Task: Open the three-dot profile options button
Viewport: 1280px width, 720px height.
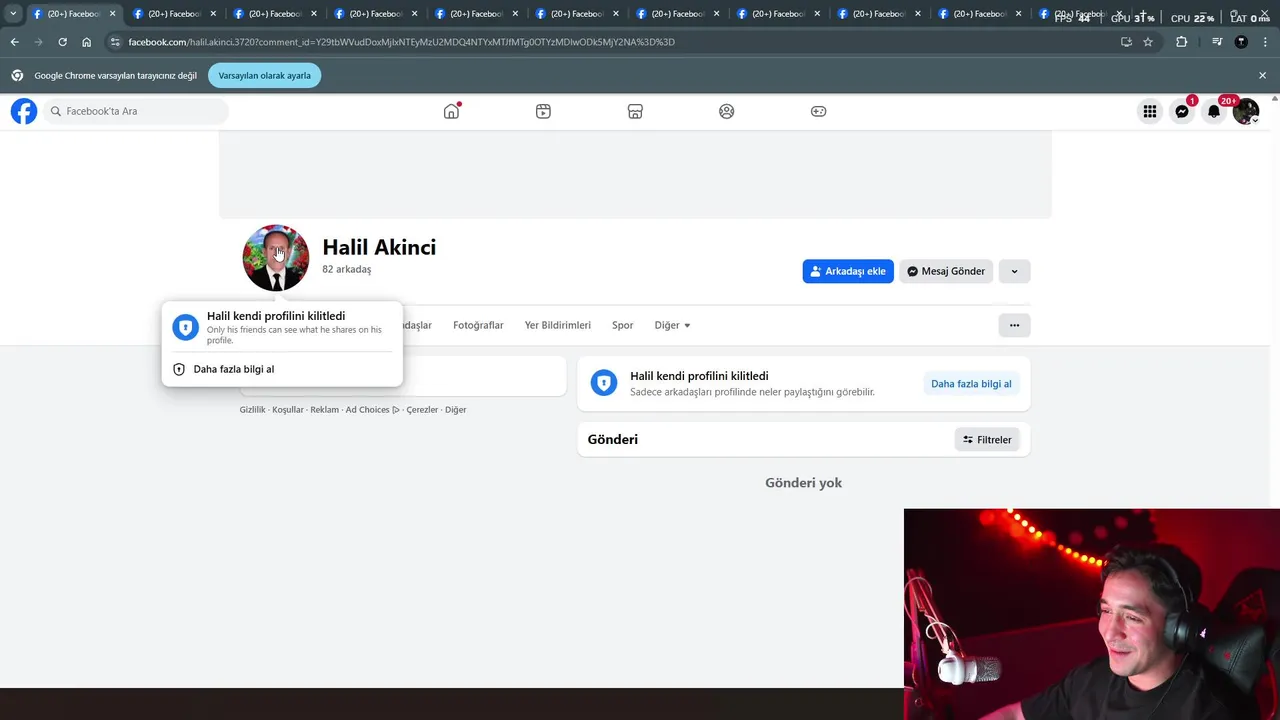Action: [1014, 325]
